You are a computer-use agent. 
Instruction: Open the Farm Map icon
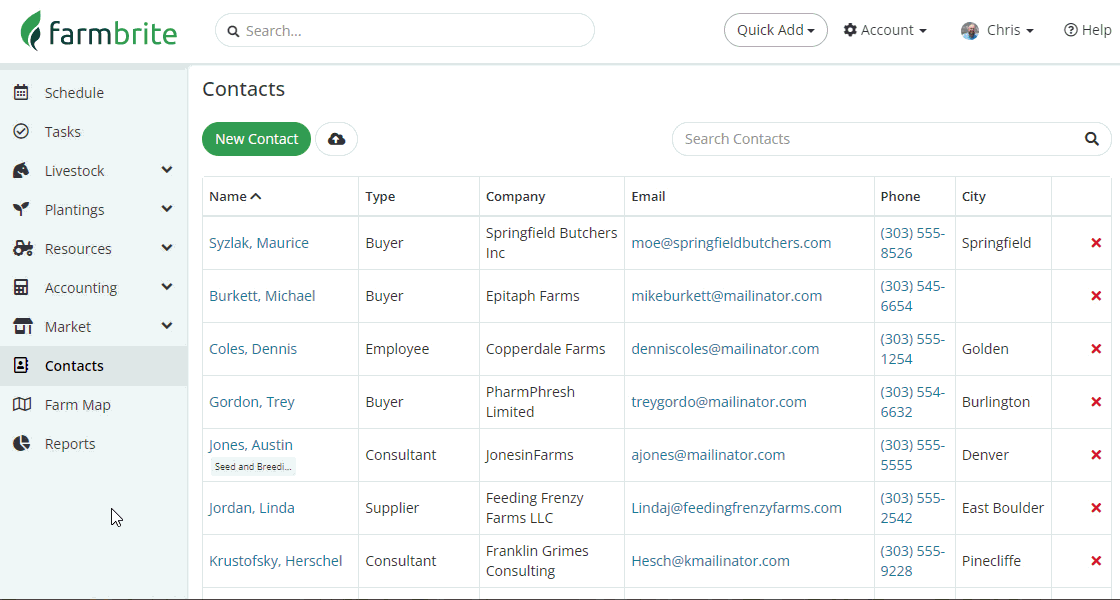(21, 405)
